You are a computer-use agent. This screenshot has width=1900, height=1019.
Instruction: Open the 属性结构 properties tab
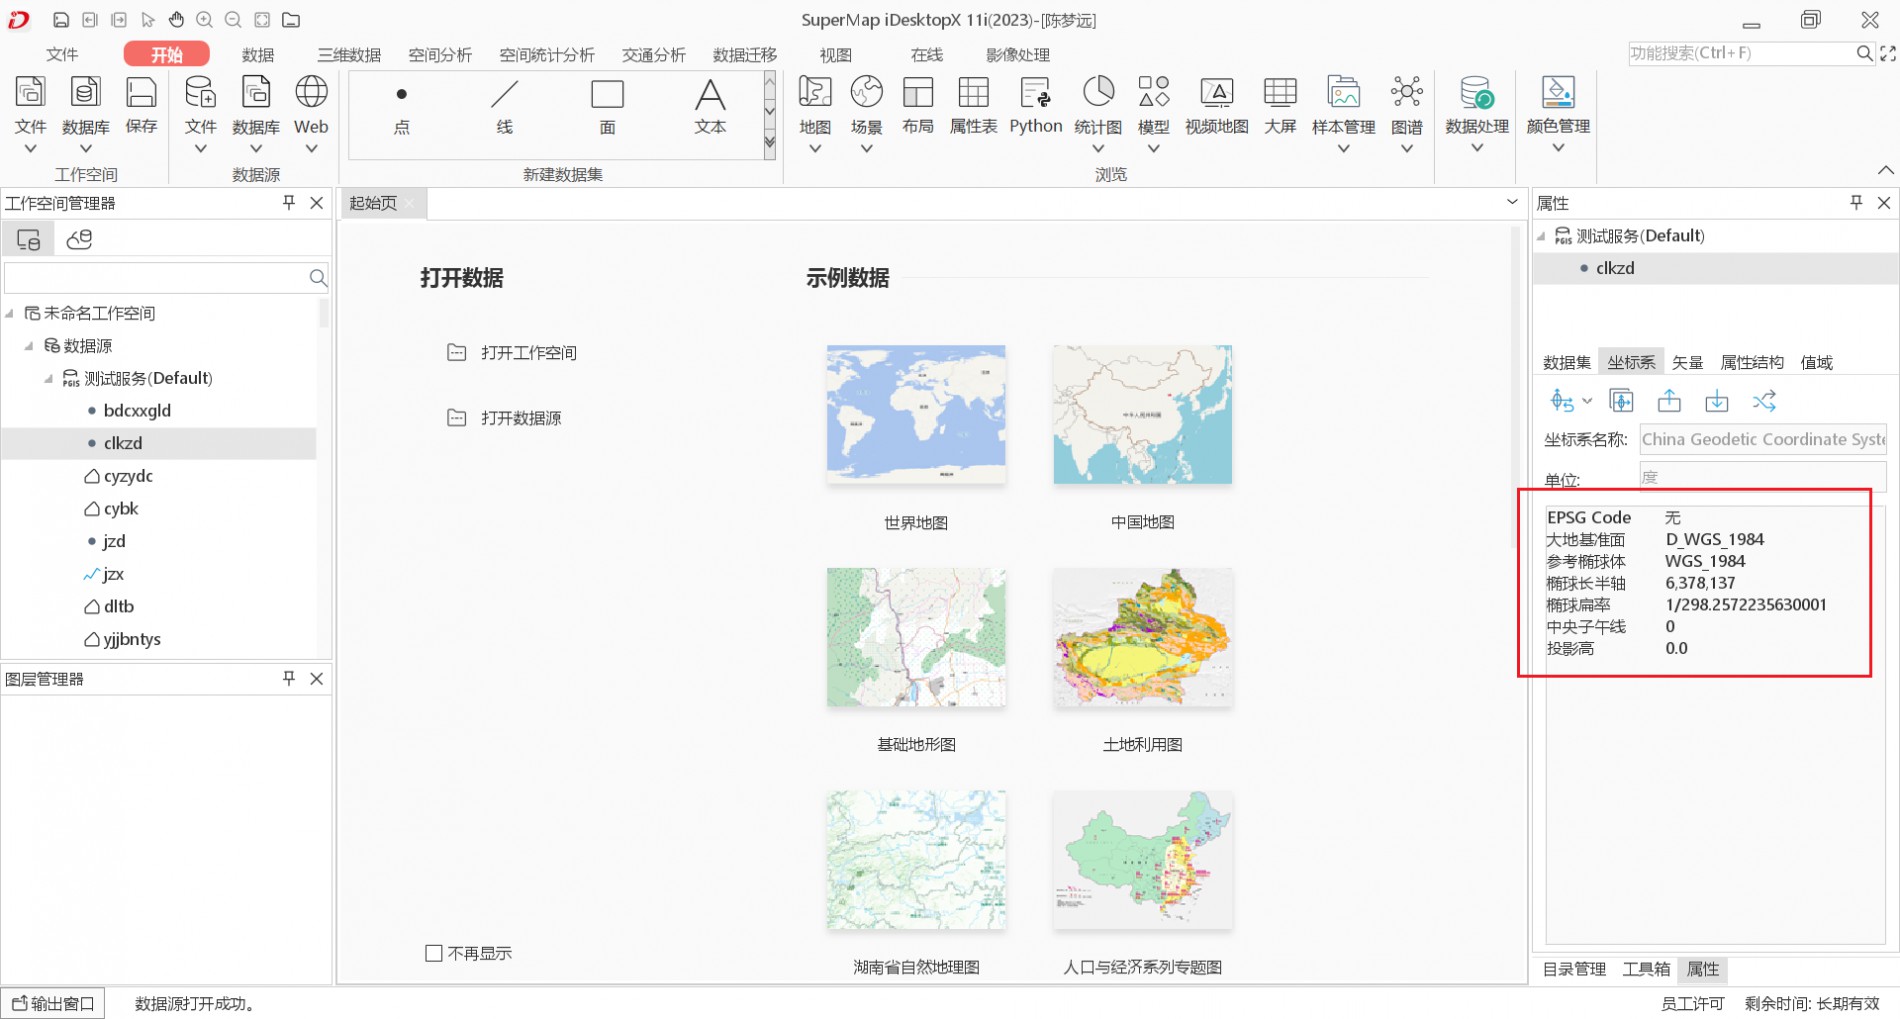[x=1752, y=362]
